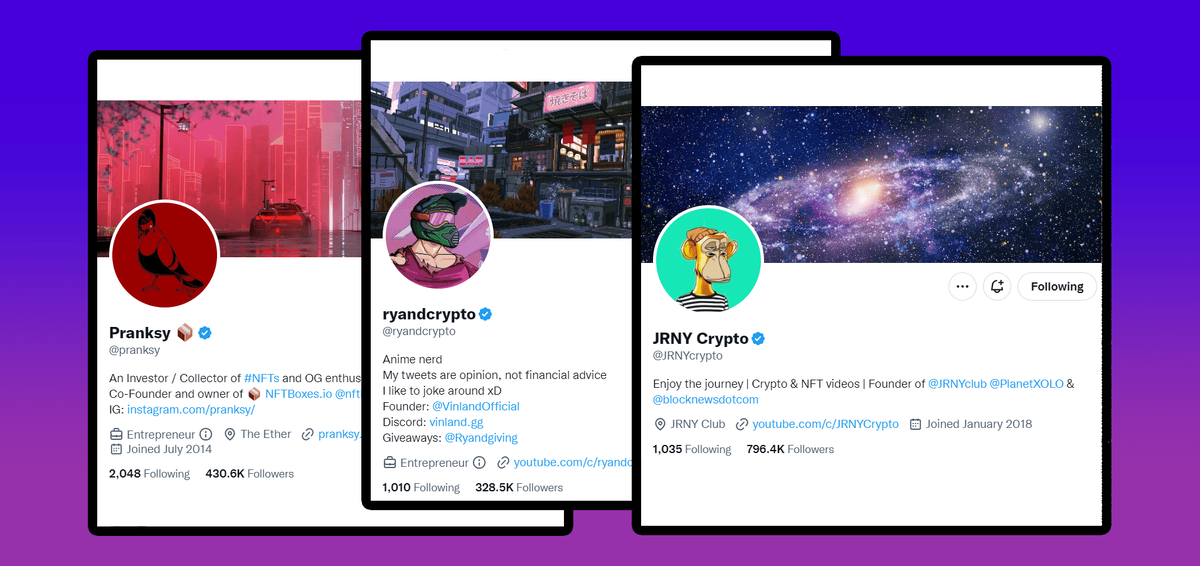The image size is (1200, 566).
Task: Open instagram.com/pranksy/ link
Action: click(191, 410)
